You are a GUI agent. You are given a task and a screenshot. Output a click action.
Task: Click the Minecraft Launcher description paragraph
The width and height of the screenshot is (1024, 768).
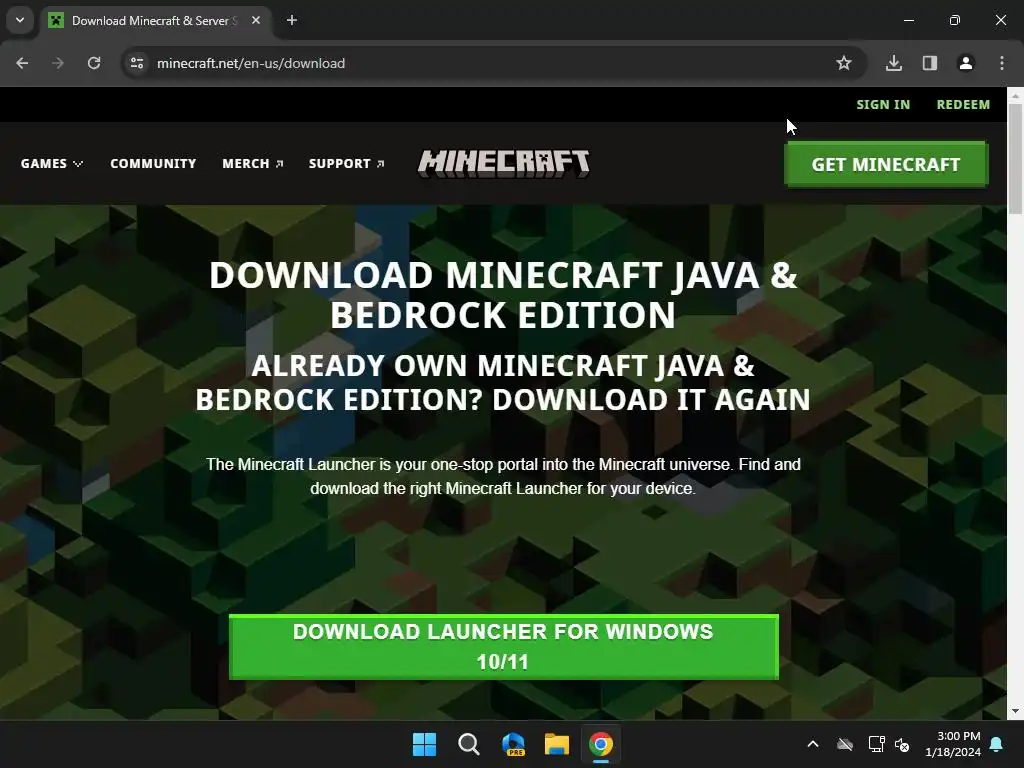pyautogui.click(x=504, y=476)
